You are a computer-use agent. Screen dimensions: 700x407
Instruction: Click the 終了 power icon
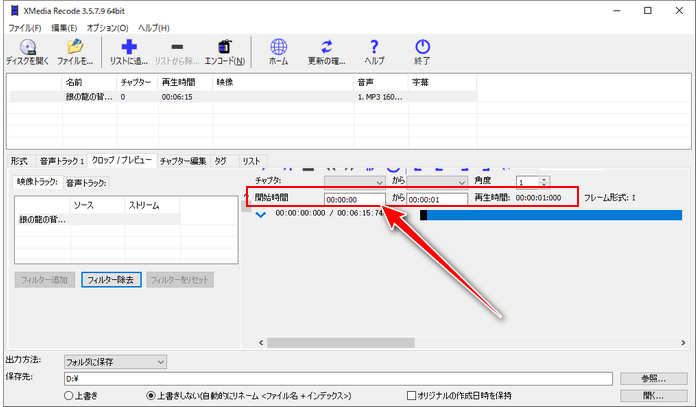[422, 47]
